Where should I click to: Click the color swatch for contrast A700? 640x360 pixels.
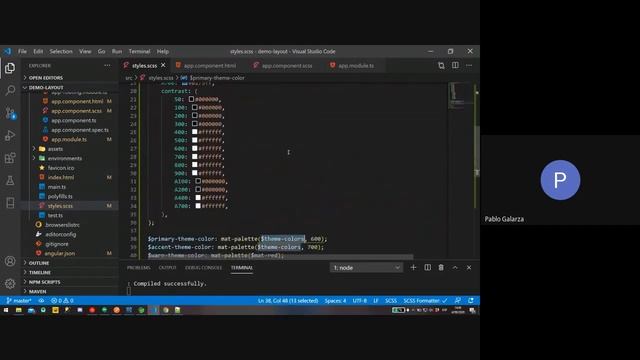coord(198,206)
